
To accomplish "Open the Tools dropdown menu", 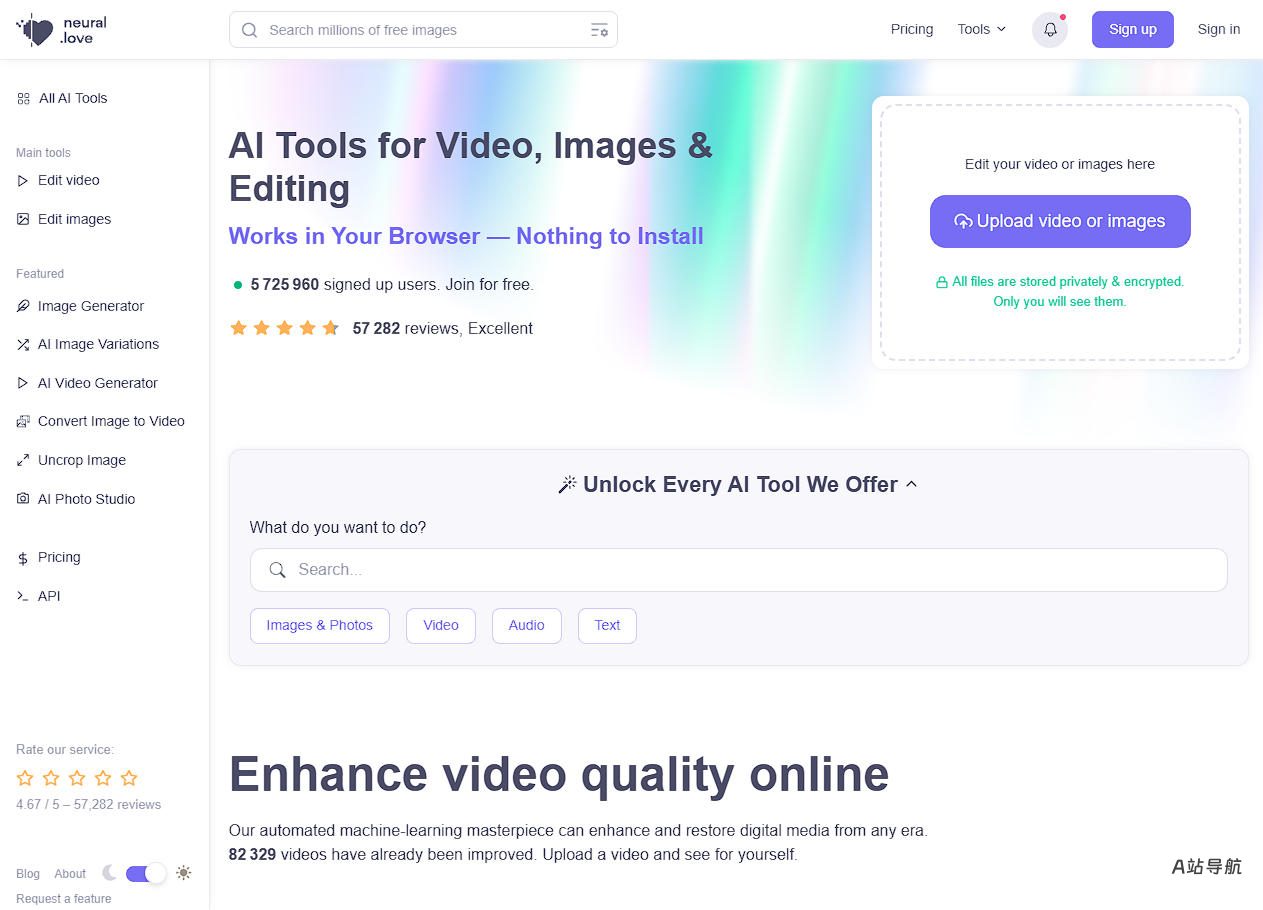I will point(982,30).
